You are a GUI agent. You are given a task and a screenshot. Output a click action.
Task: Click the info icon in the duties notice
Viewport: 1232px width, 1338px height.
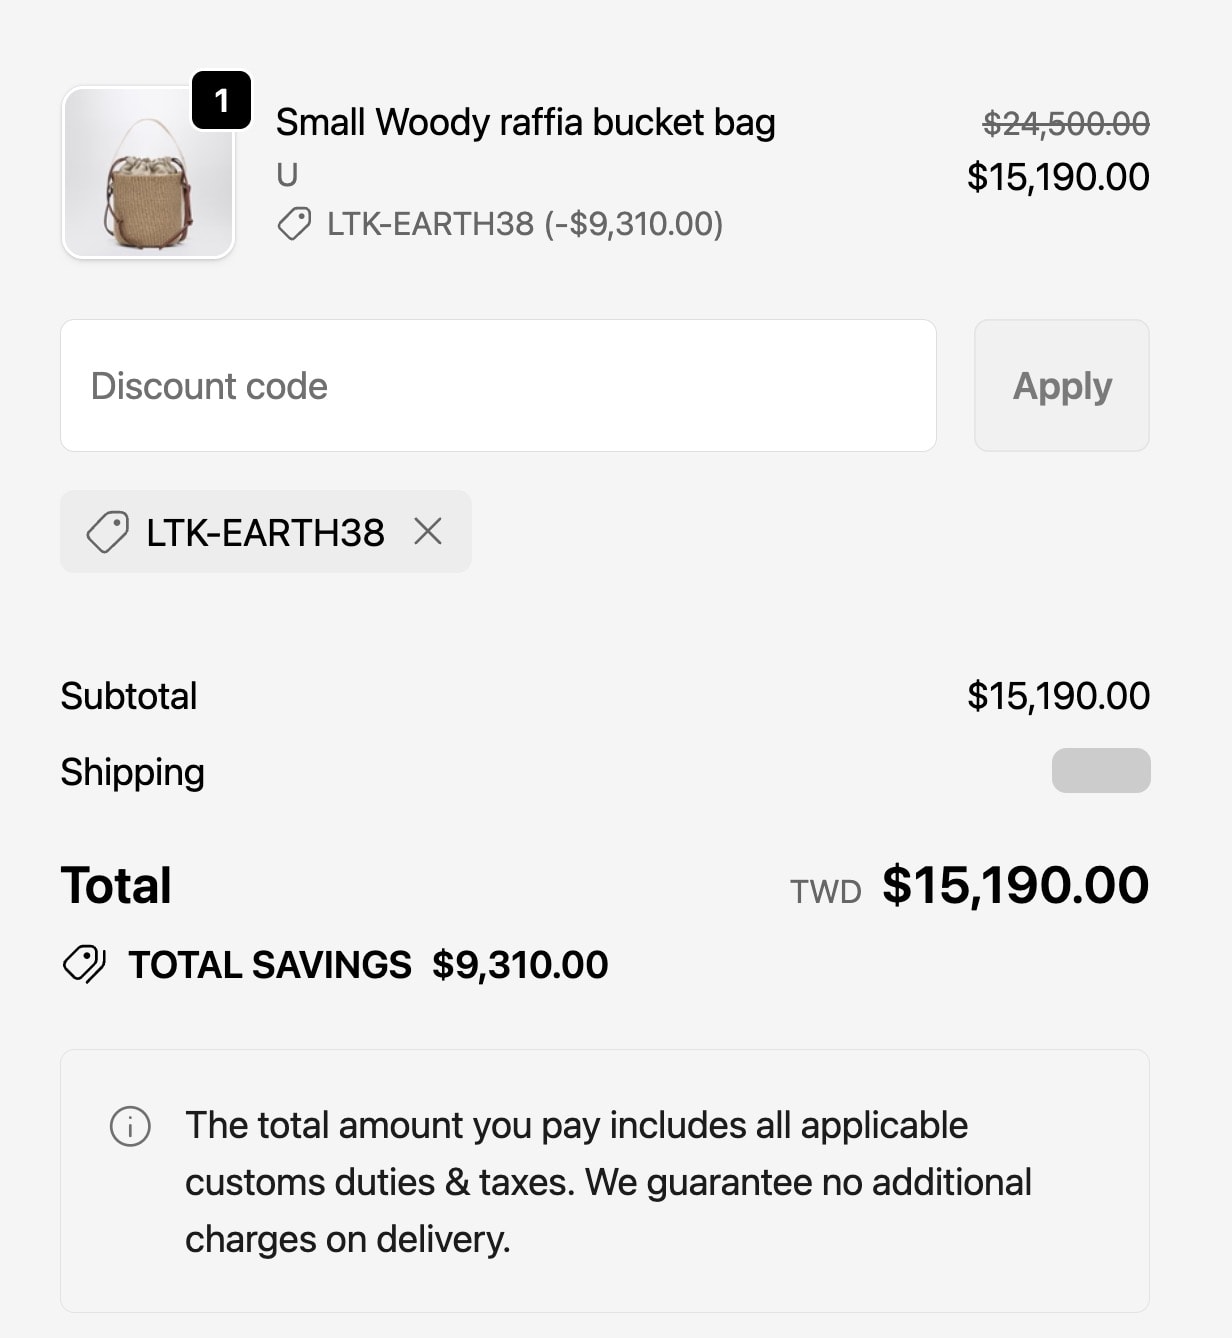(130, 1126)
